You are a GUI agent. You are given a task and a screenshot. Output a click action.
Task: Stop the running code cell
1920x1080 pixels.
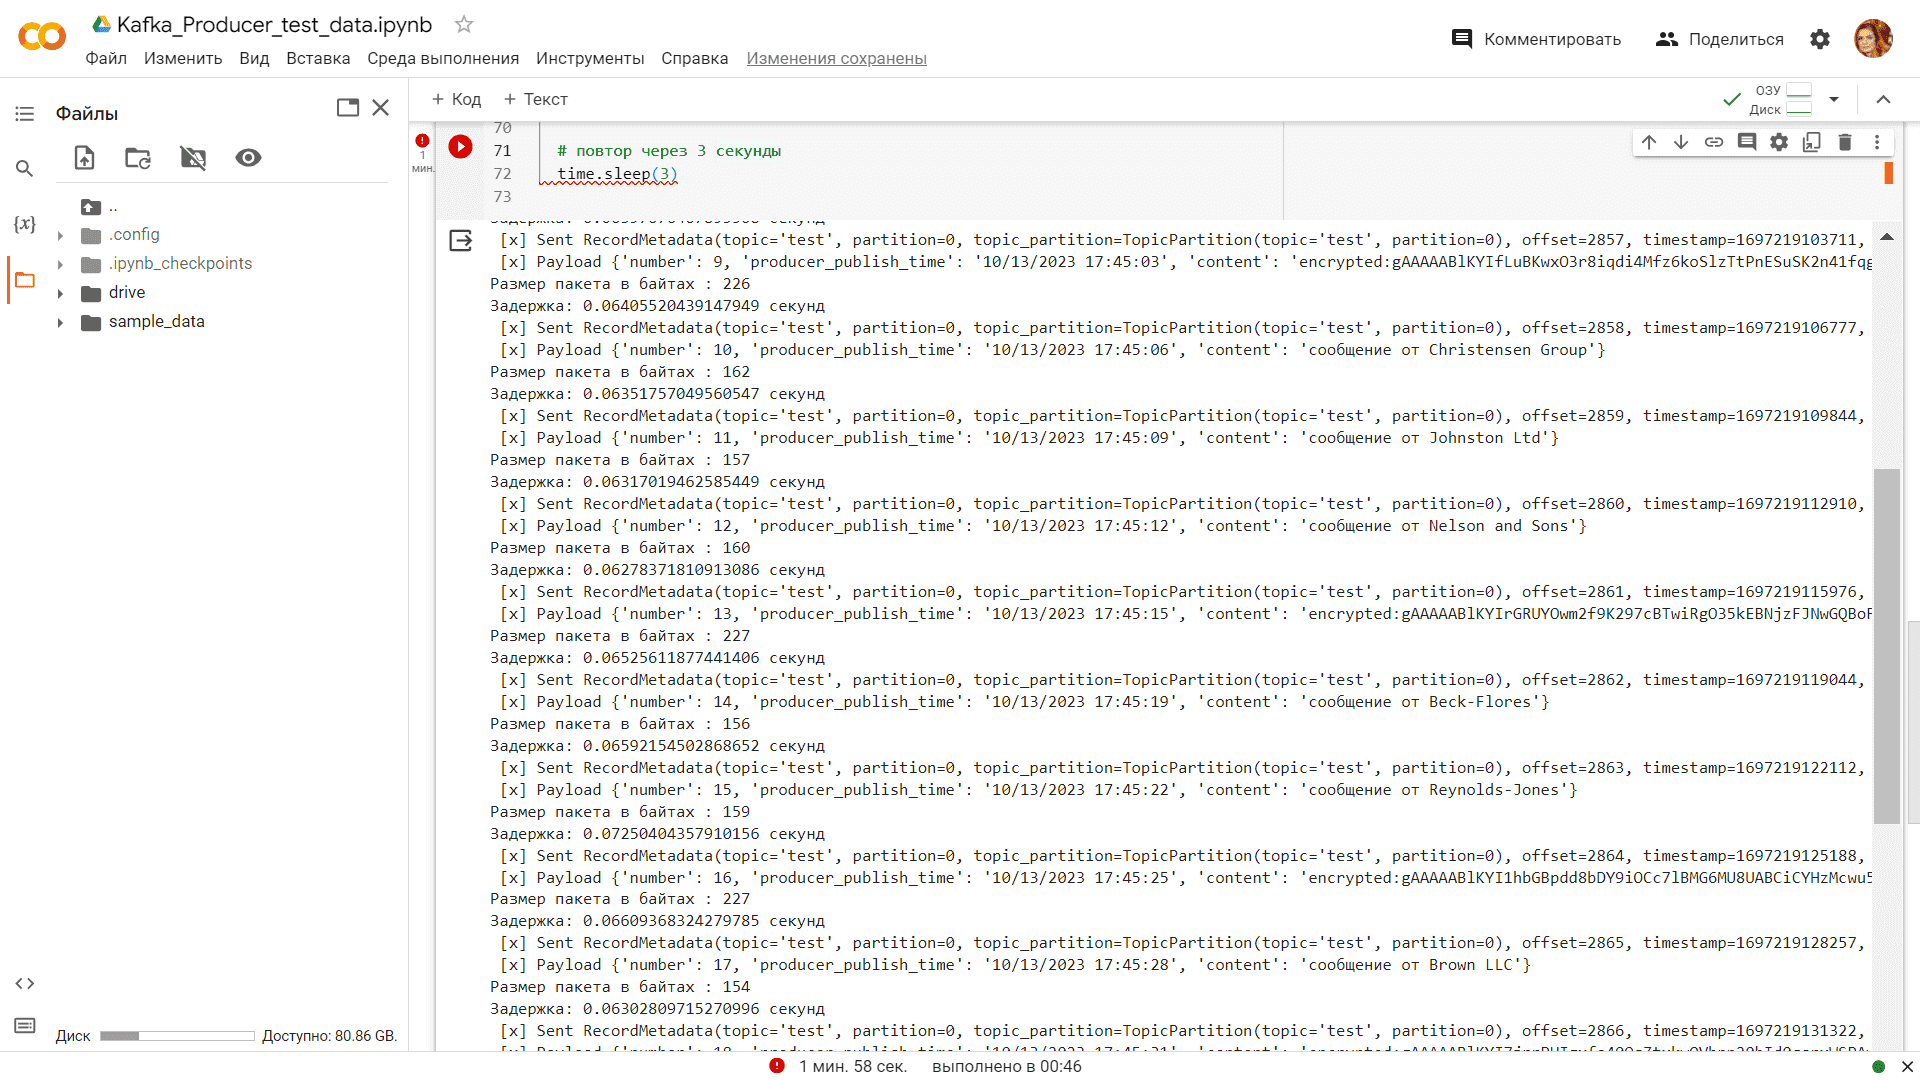tap(460, 147)
